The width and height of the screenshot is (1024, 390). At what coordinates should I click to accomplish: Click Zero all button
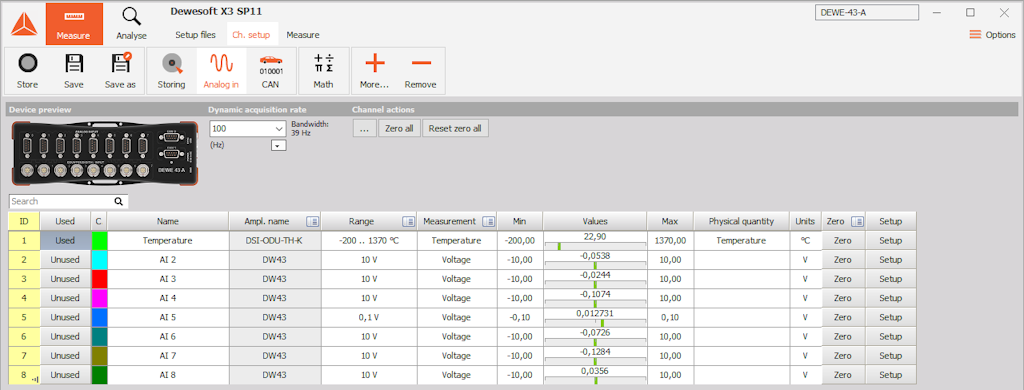(x=399, y=128)
